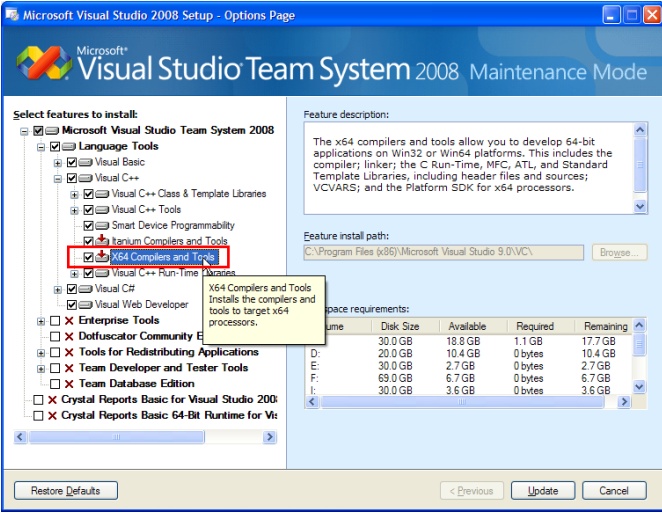Click the Update button
662x513 pixels.
click(x=543, y=491)
